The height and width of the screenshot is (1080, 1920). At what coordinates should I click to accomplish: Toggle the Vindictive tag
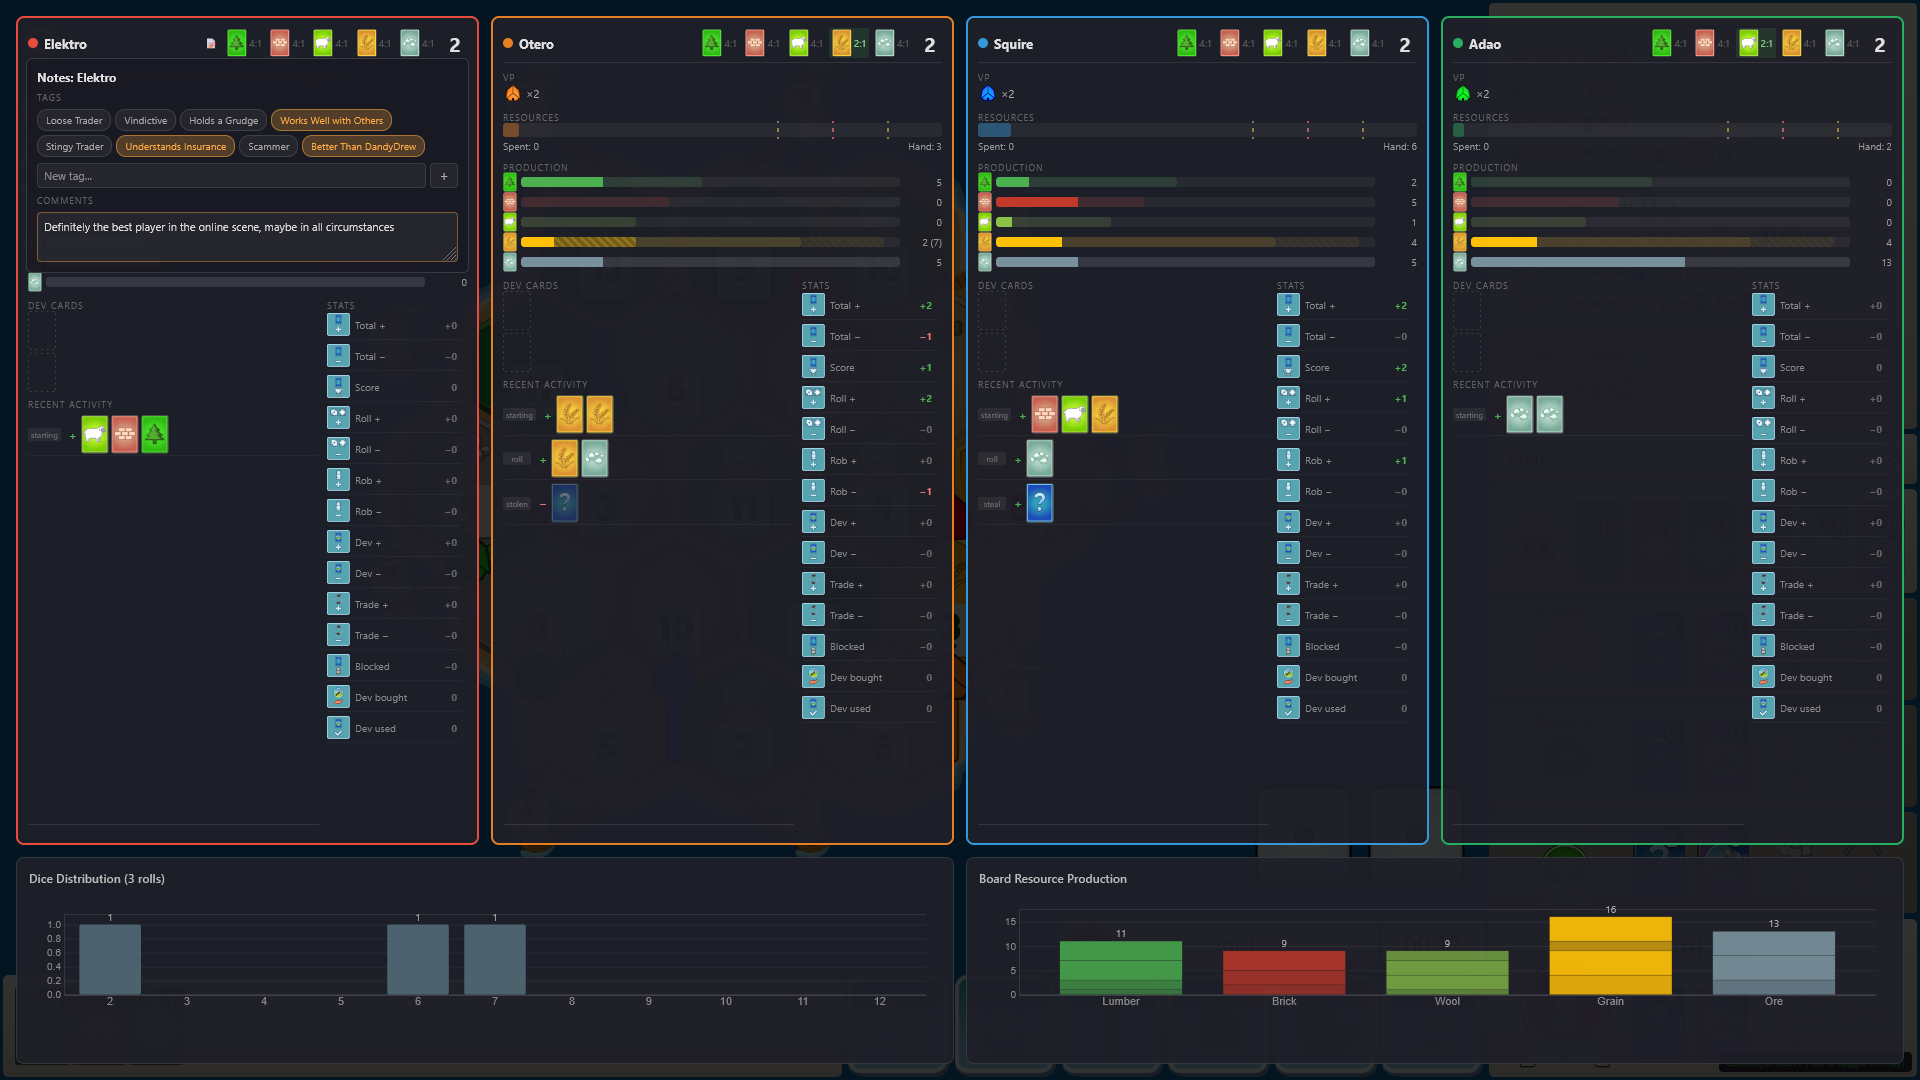click(146, 121)
